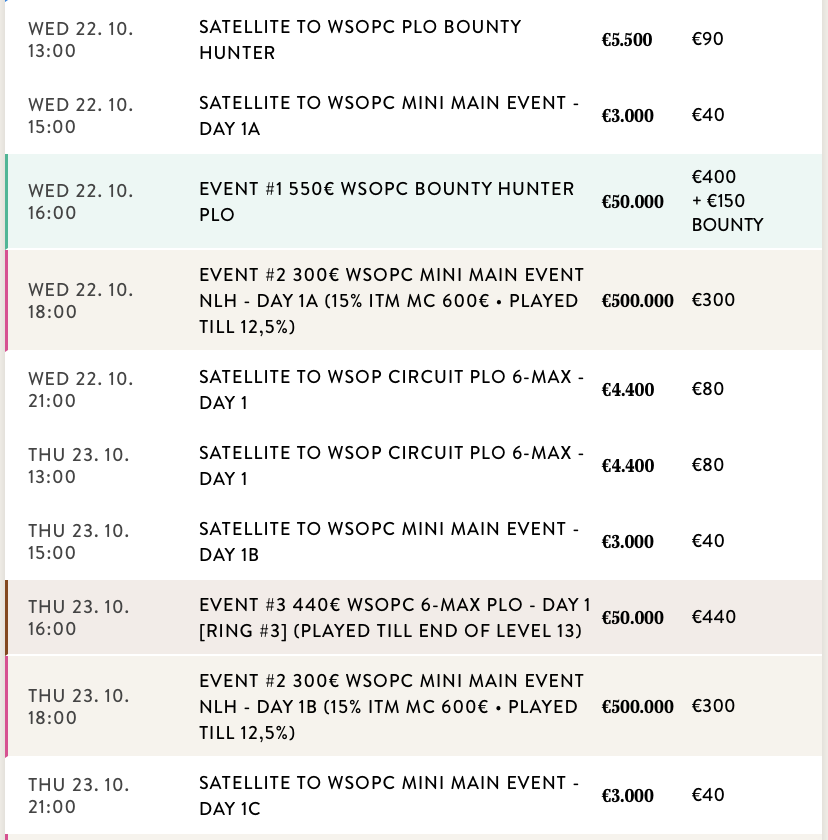
Task: Open Satellite to WSOPC PLO Bounty Hunter event
Action: point(360,40)
